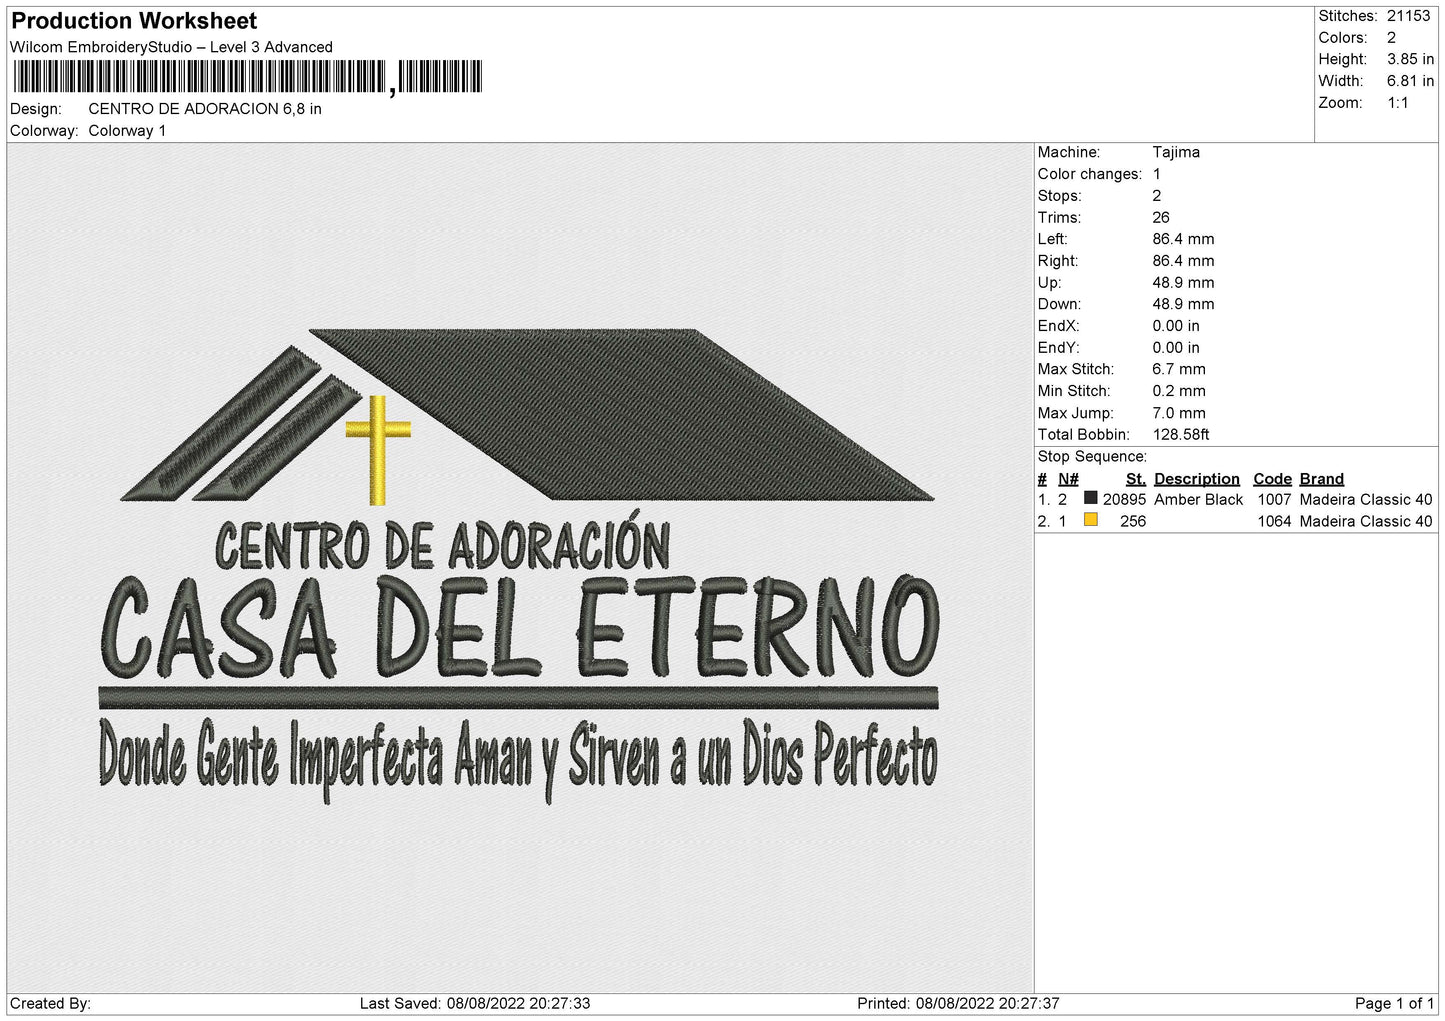Click the Min Stitch value 0.2 mm
The image size is (1445, 1021).
[x=1179, y=391]
